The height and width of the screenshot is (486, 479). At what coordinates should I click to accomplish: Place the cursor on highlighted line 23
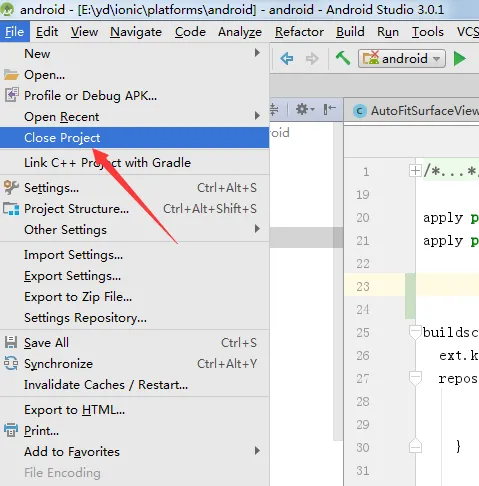point(447,286)
